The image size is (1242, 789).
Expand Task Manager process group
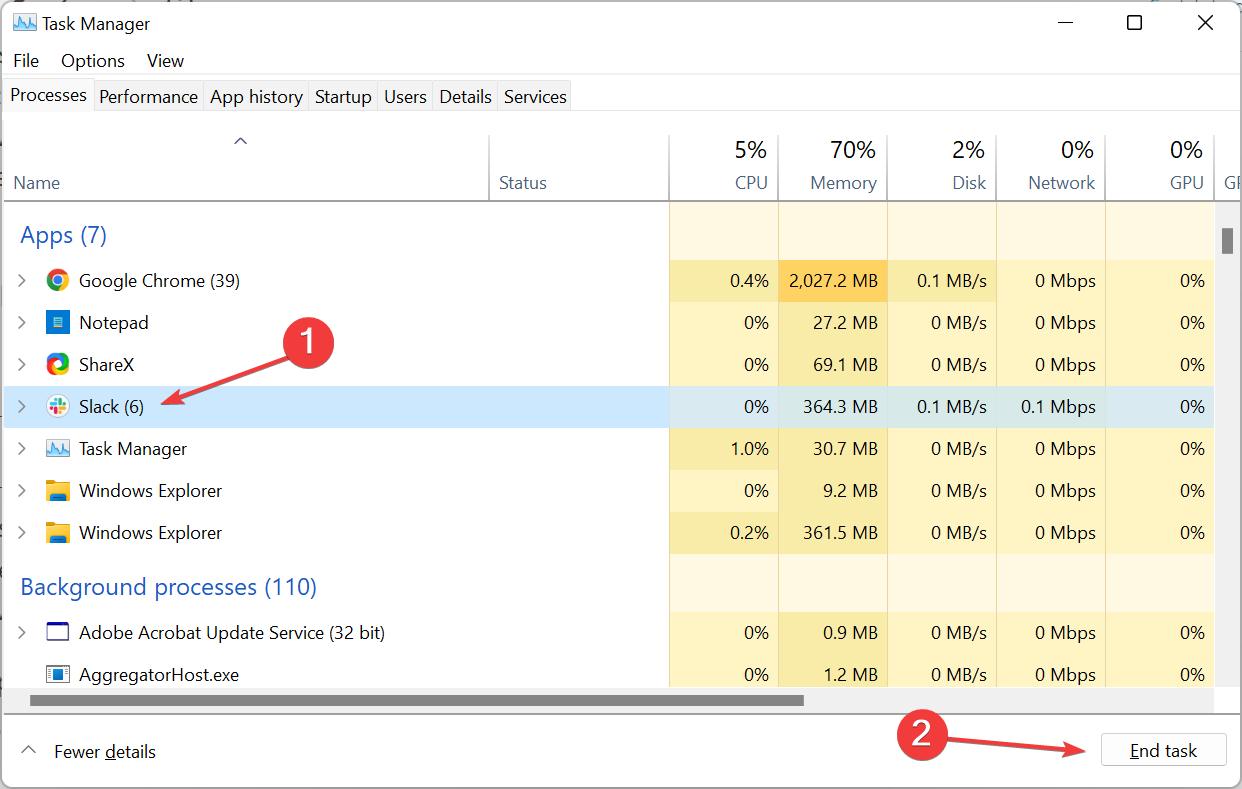coord(22,449)
